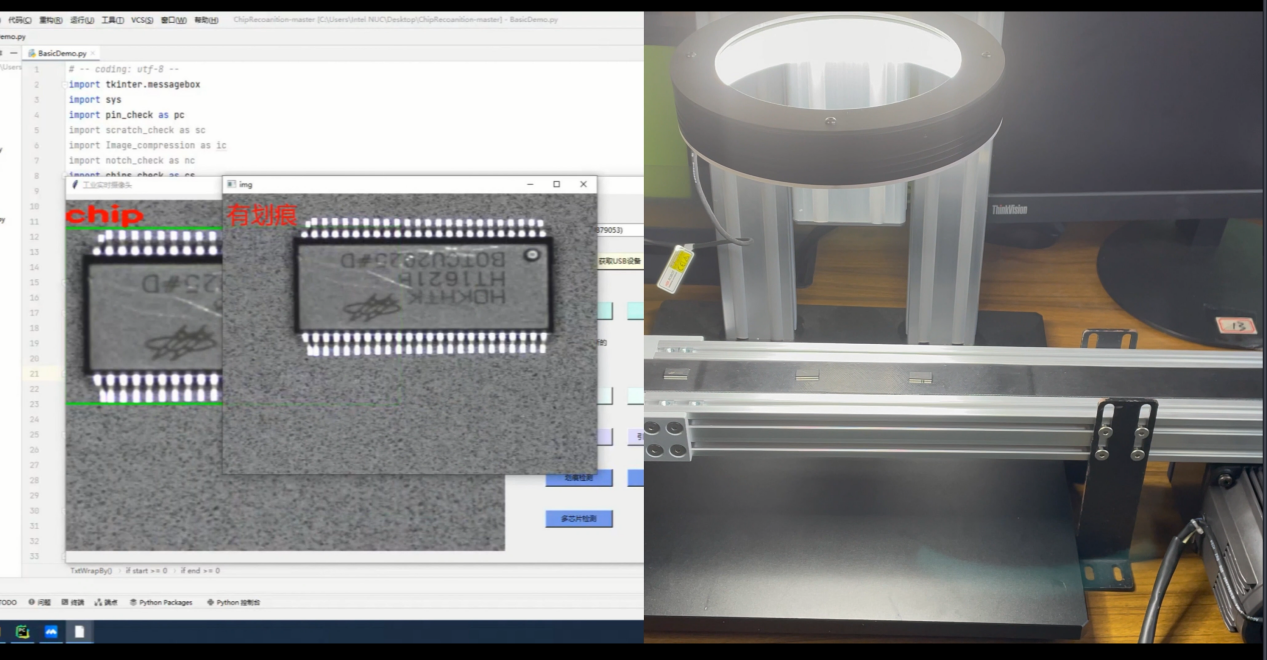Image resolution: width=1267 pixels, height=660 pixels.
Task: Open the 重构 (Refactor) menu
Action: [51, 19]
